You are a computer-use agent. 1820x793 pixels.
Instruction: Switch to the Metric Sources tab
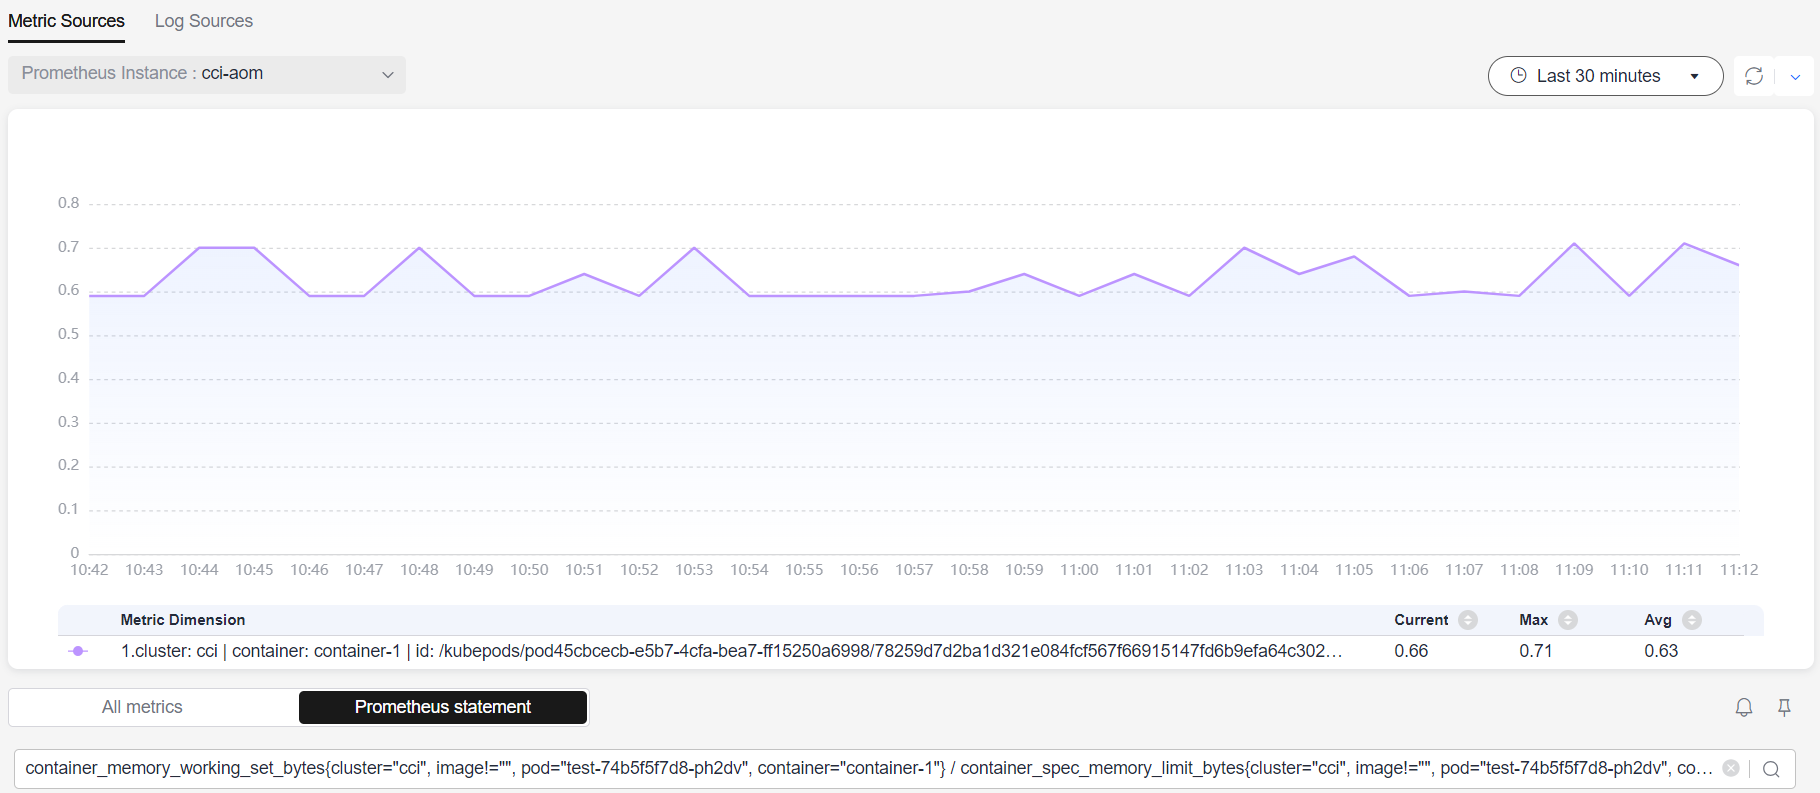click(66, 21)
